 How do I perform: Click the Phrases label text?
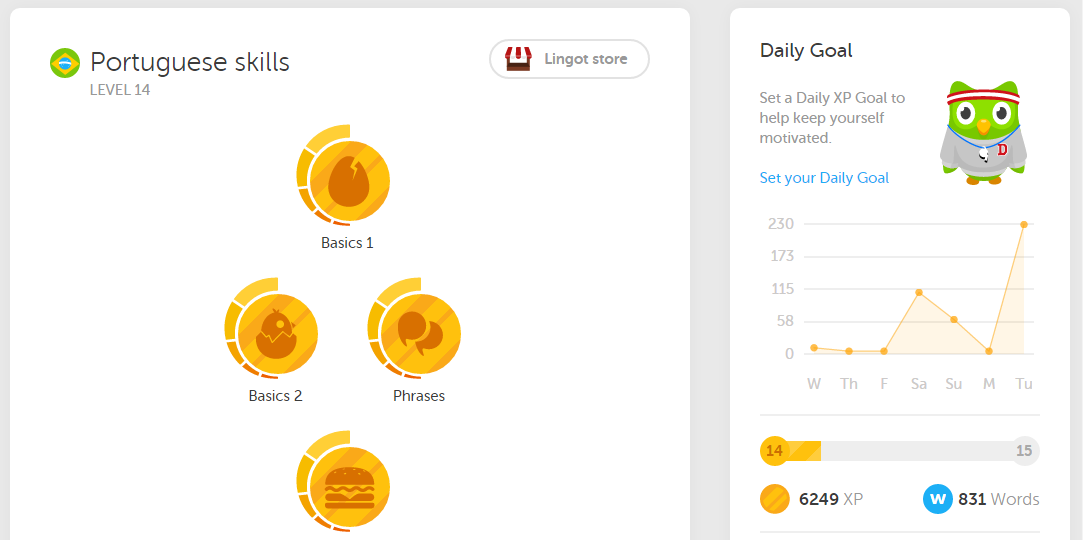(419, 396)
